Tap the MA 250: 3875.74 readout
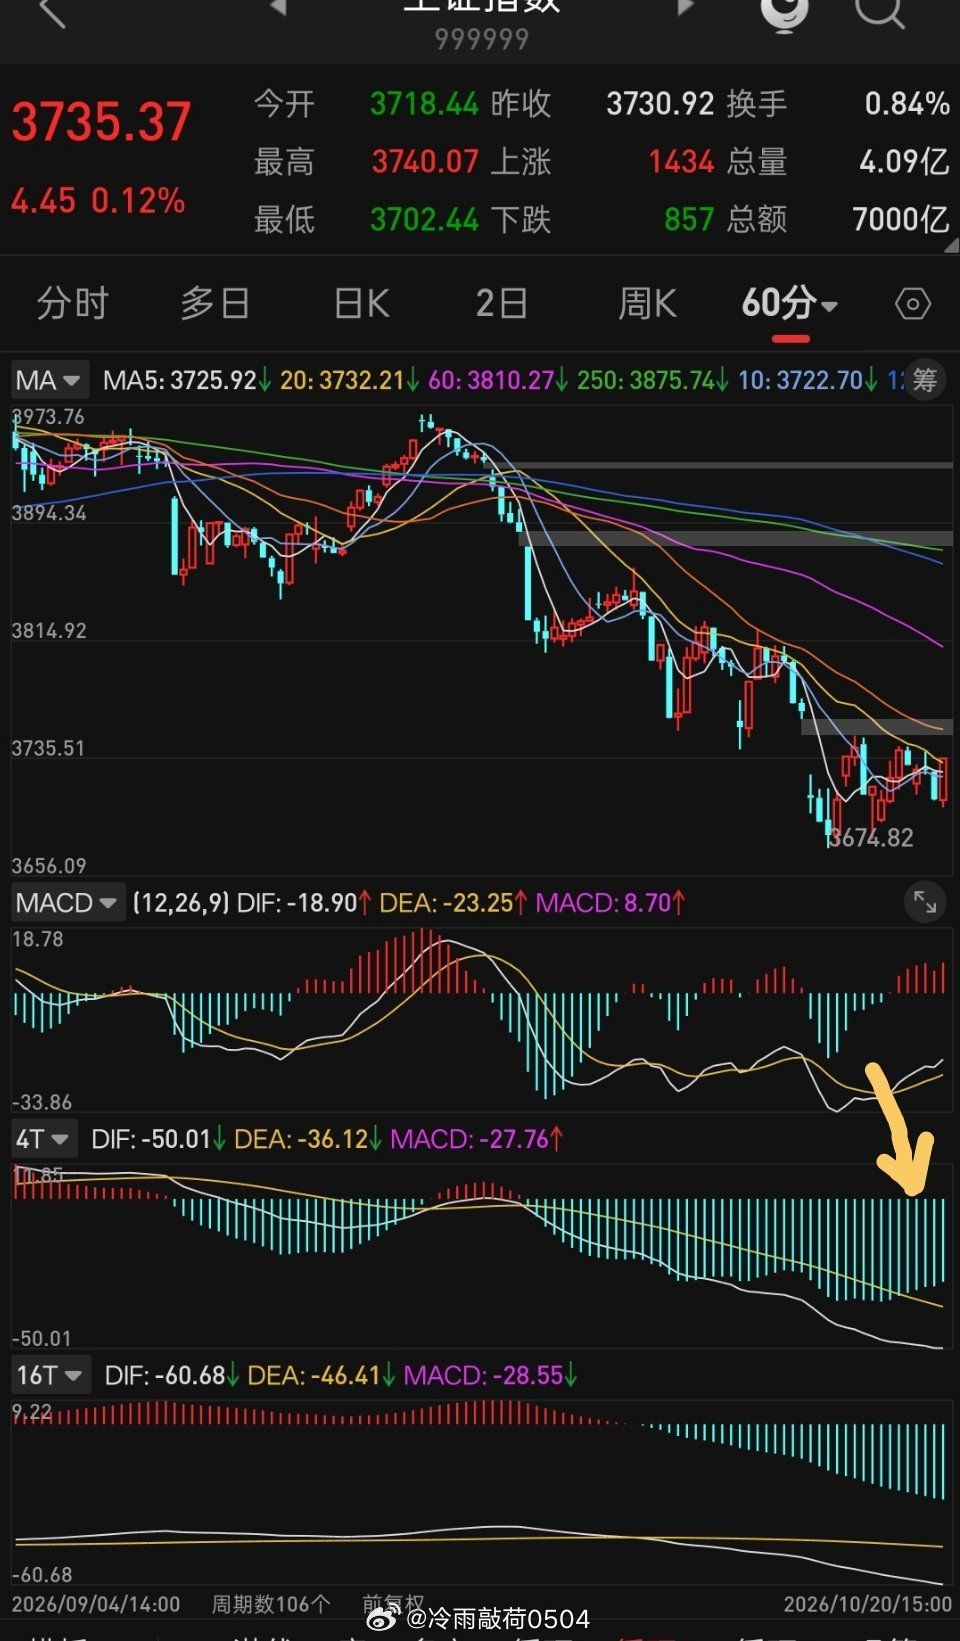This screenshot has height=1641, width=960. tap(652, 380)
